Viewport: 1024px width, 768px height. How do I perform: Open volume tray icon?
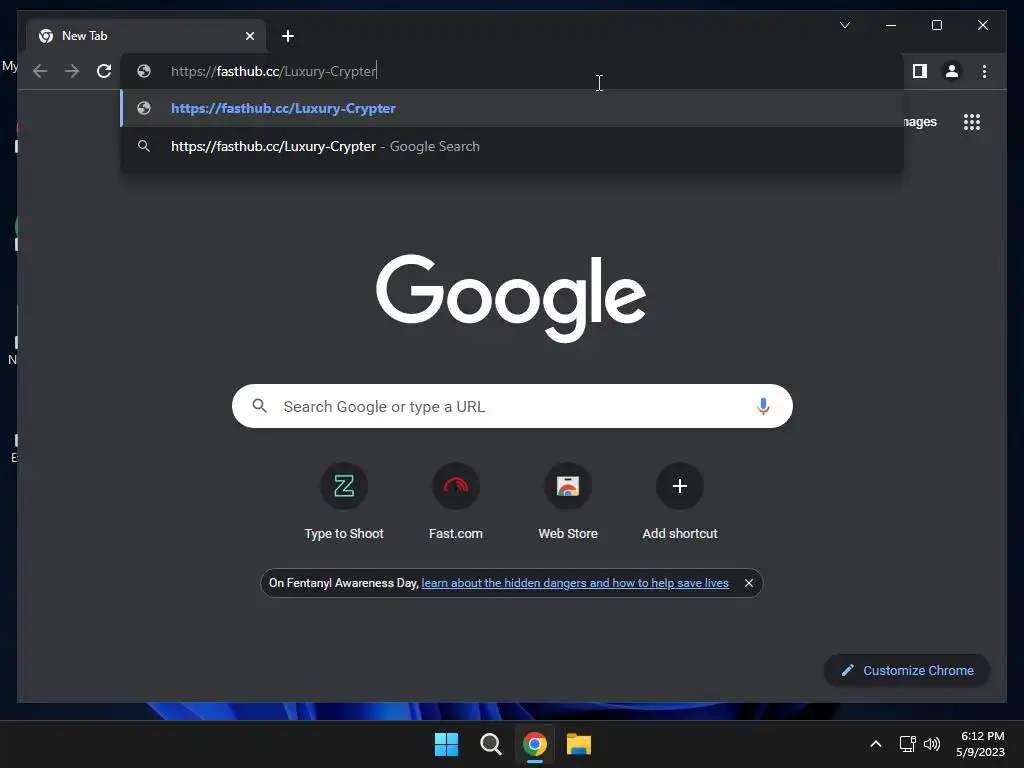(932, 744)
